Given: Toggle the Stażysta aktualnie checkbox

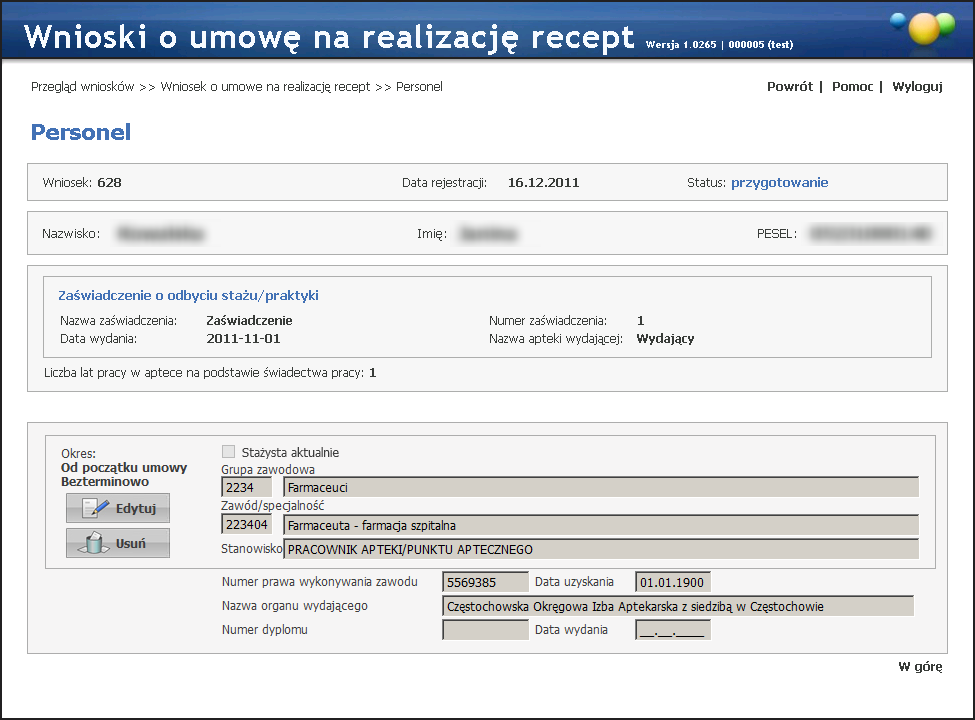Looking at the screenshot, I should 229,452.
